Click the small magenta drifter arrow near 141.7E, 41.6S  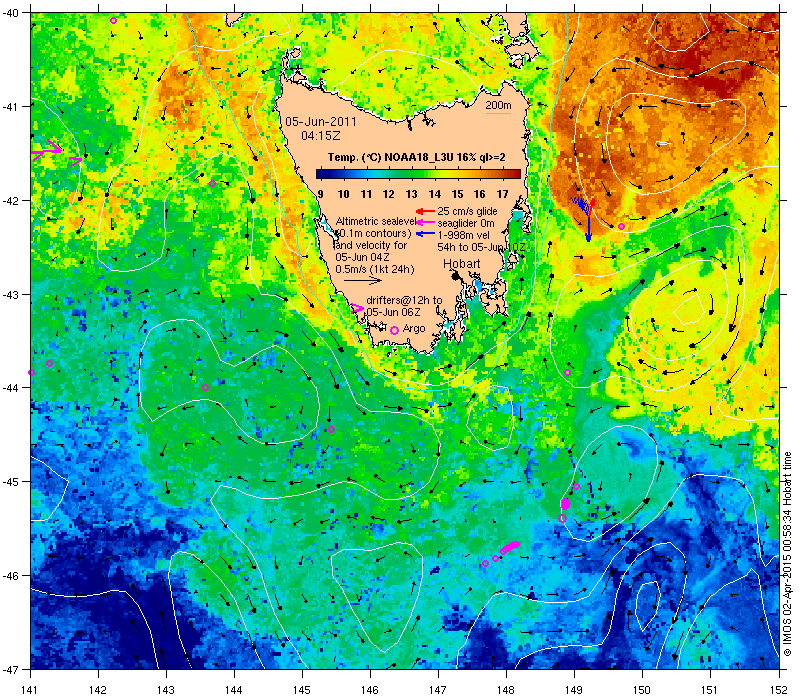pyautogui.click(x=76, y=161)
